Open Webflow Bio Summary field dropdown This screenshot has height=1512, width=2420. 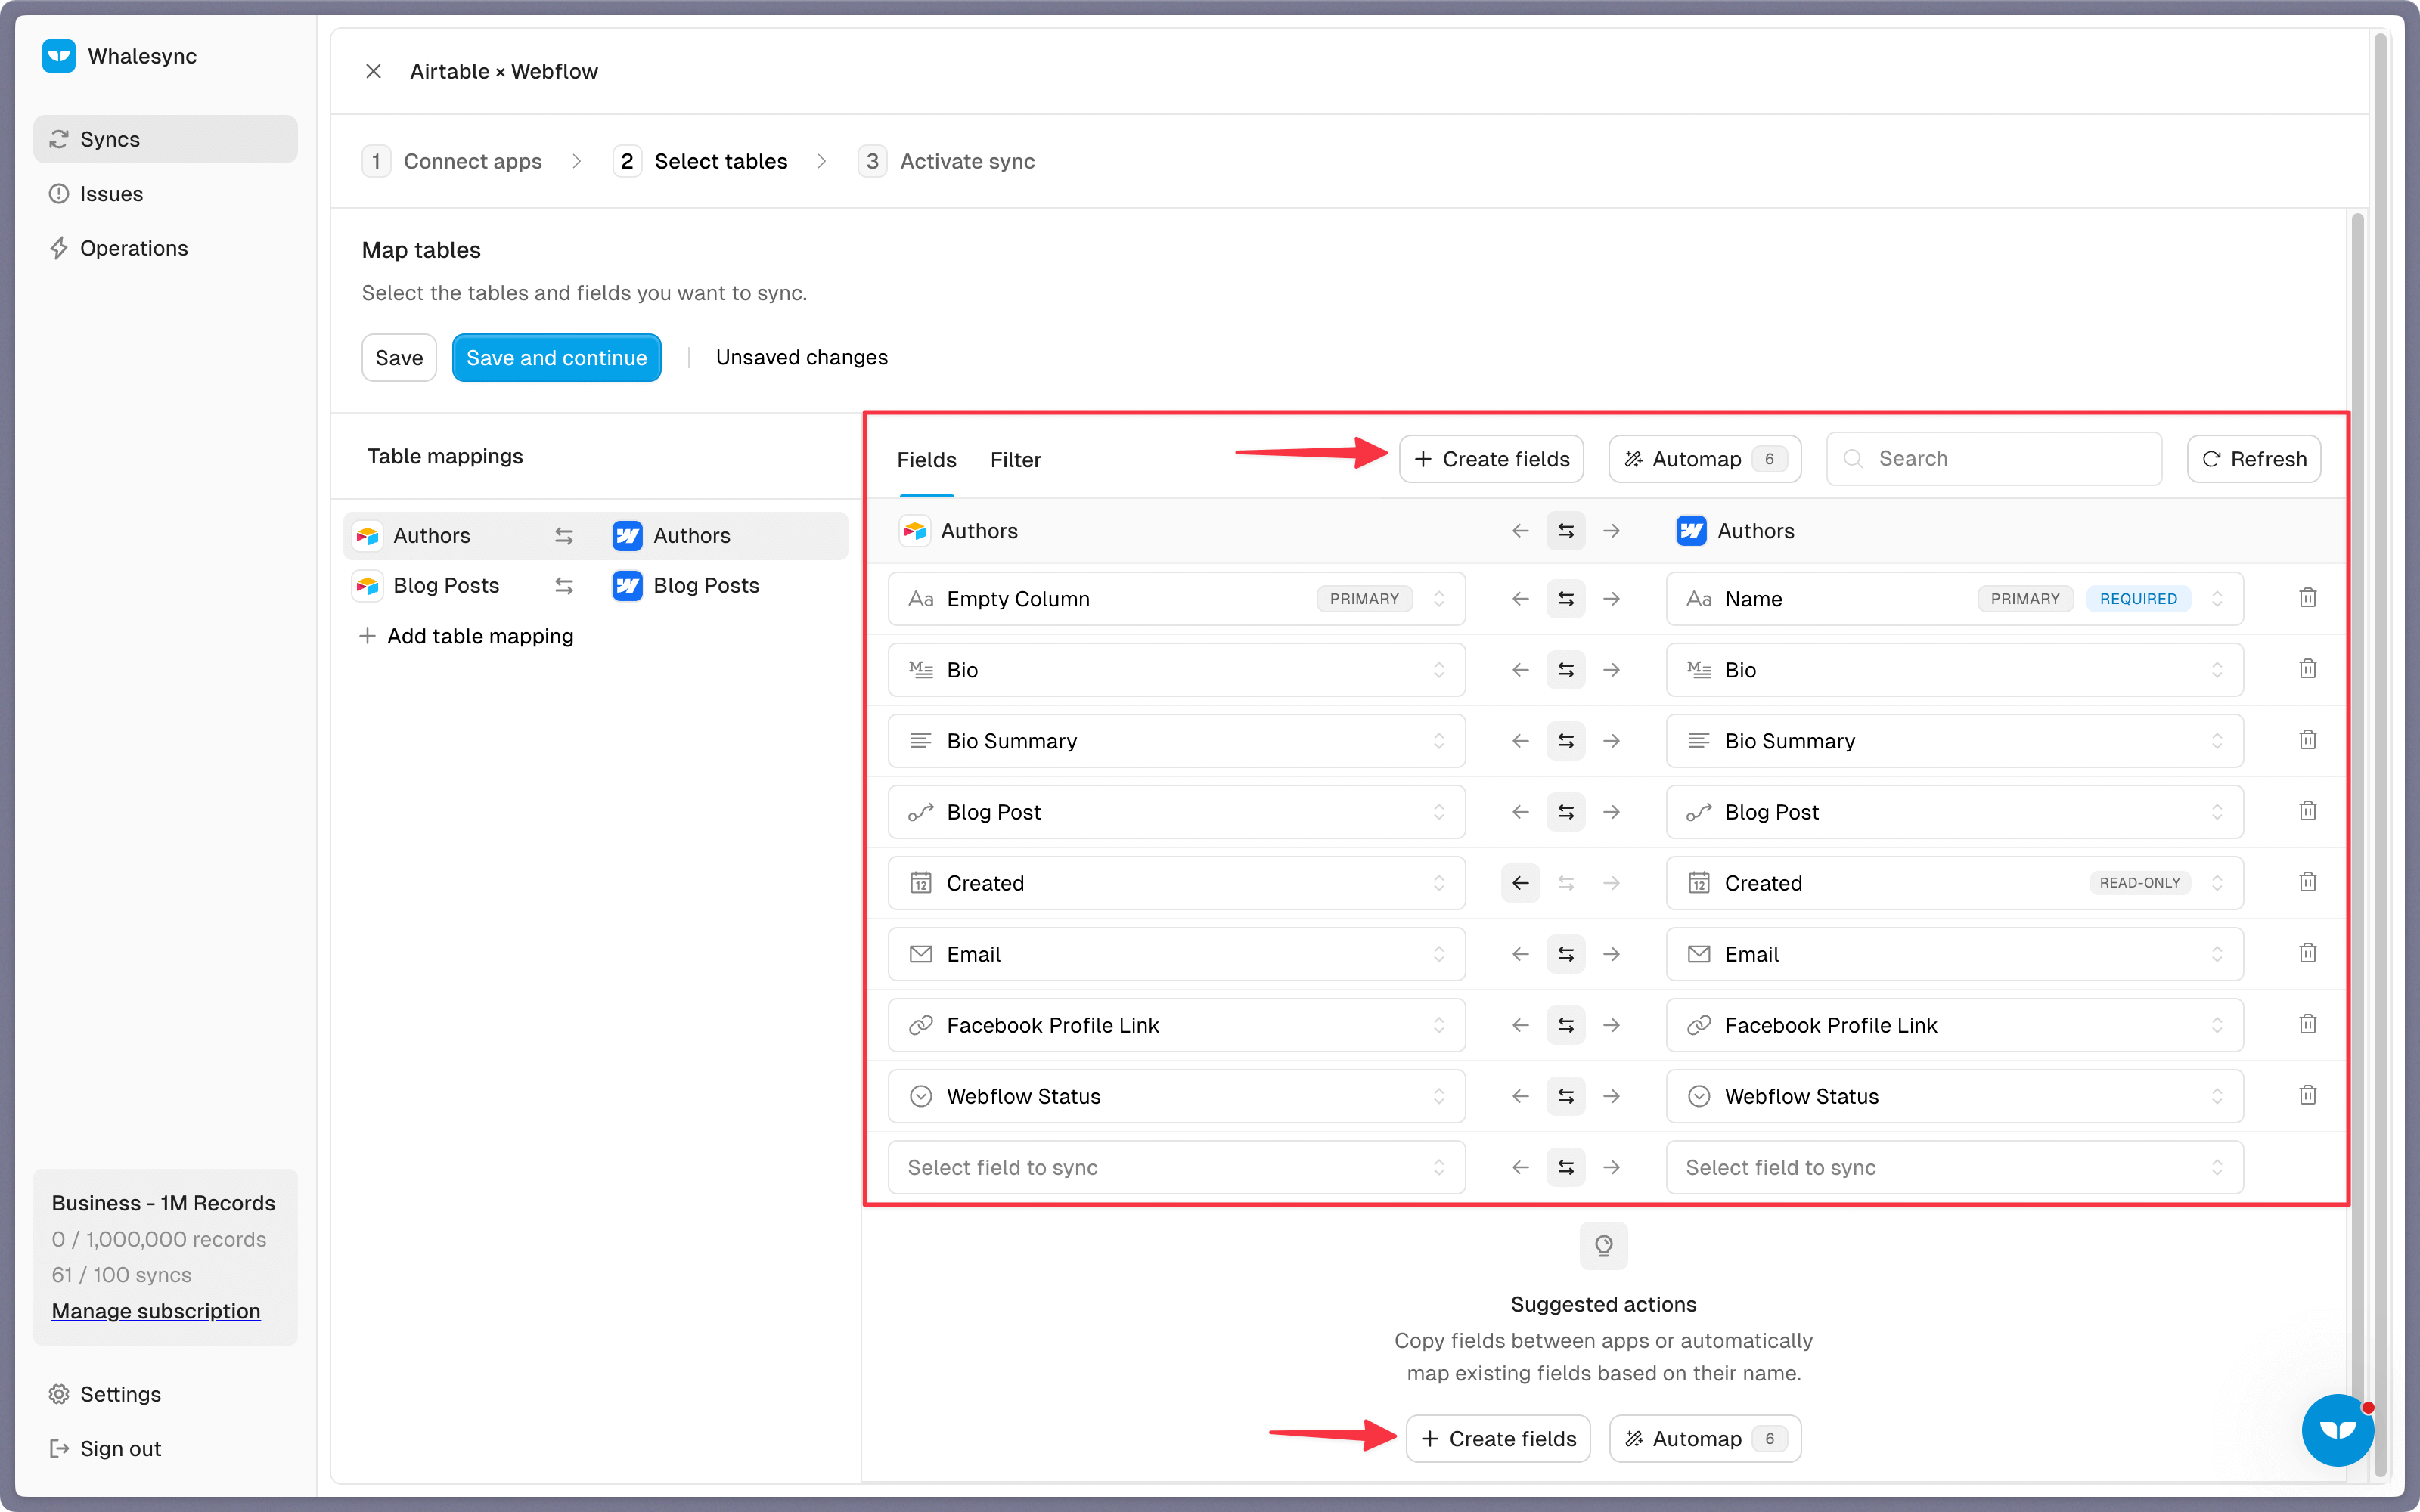(x=1954, y=741)
